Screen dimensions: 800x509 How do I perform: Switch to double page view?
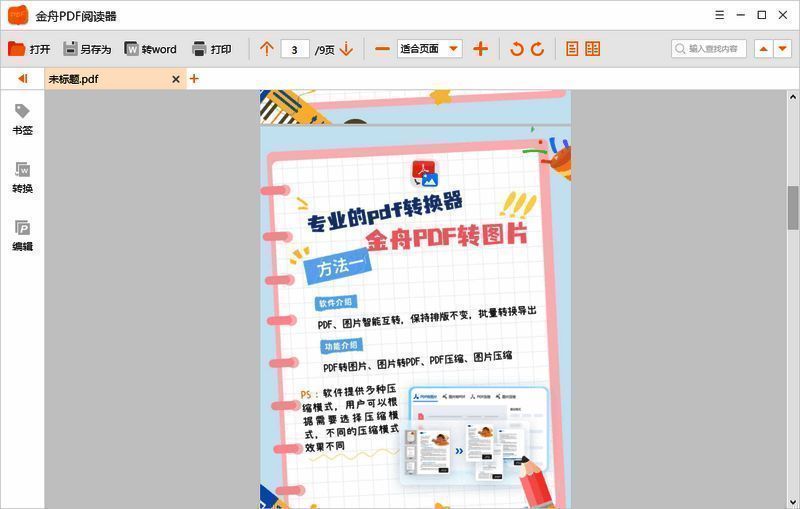tap(592, 49)
